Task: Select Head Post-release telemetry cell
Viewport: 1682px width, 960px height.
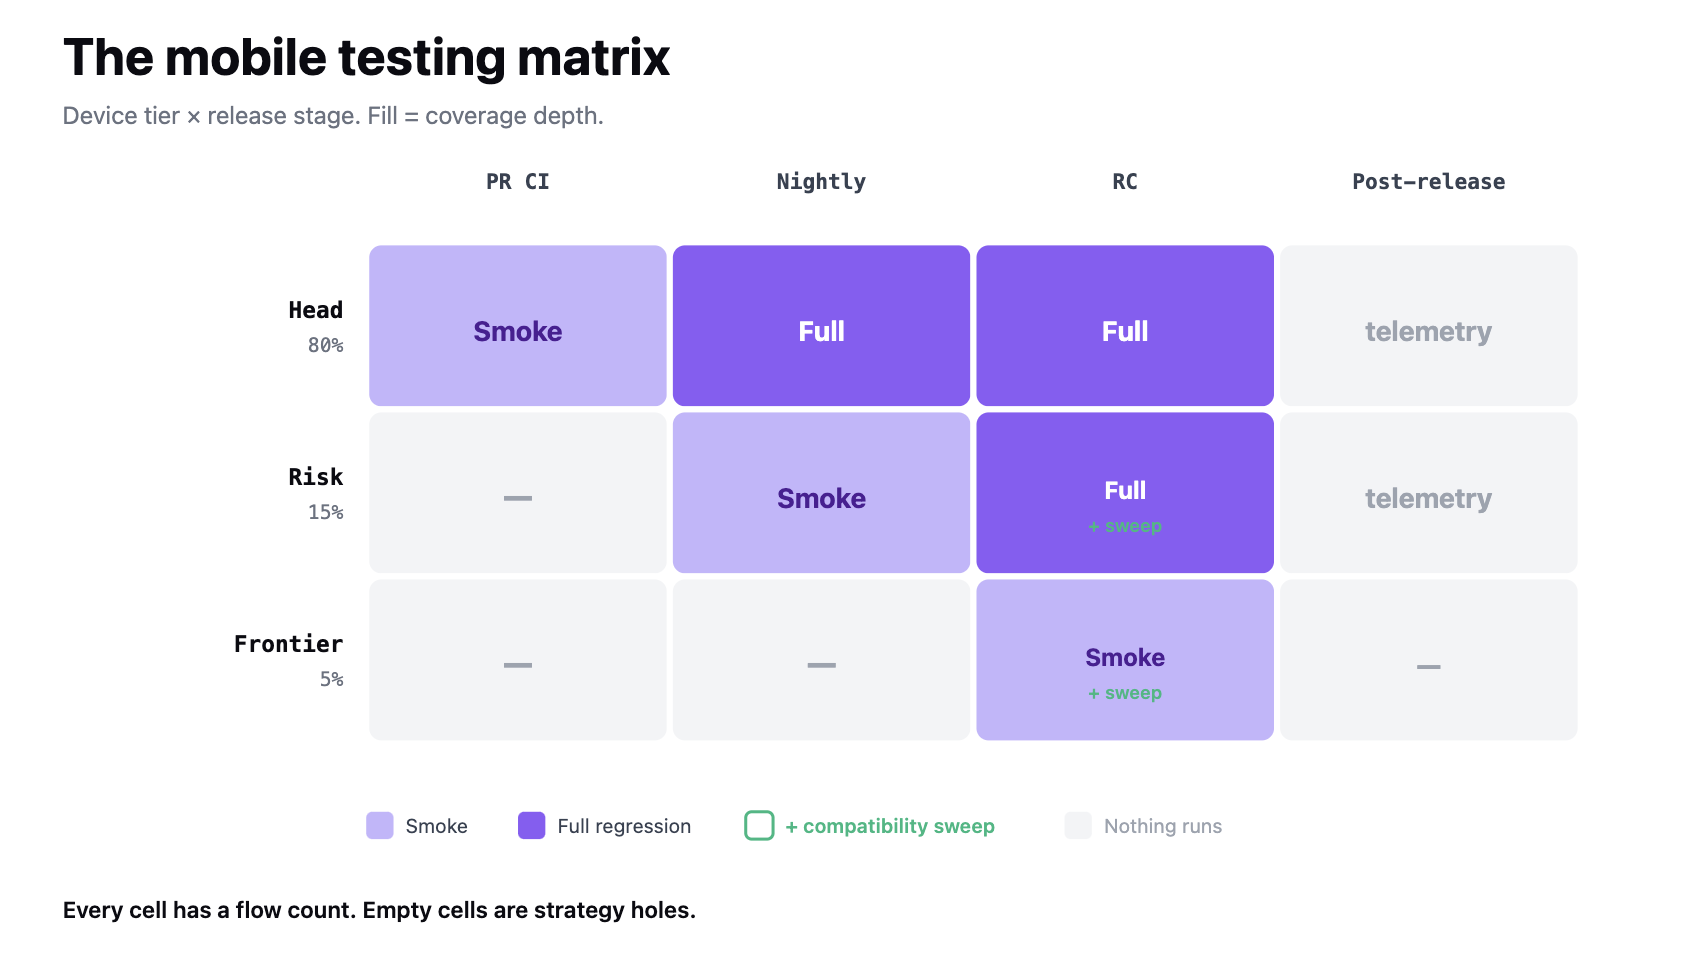Action: [1428, 326]
